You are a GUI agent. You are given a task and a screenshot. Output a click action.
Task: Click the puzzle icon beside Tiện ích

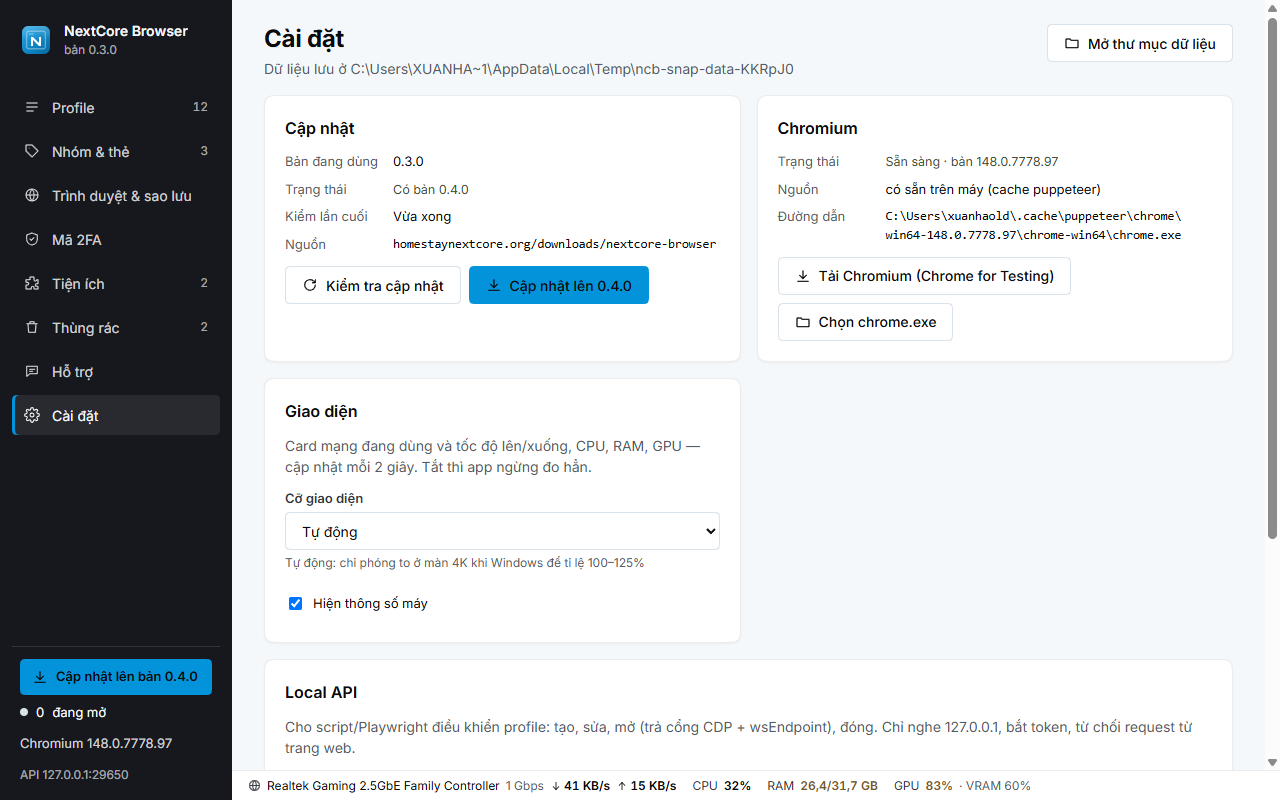click(x=32, y=284)
